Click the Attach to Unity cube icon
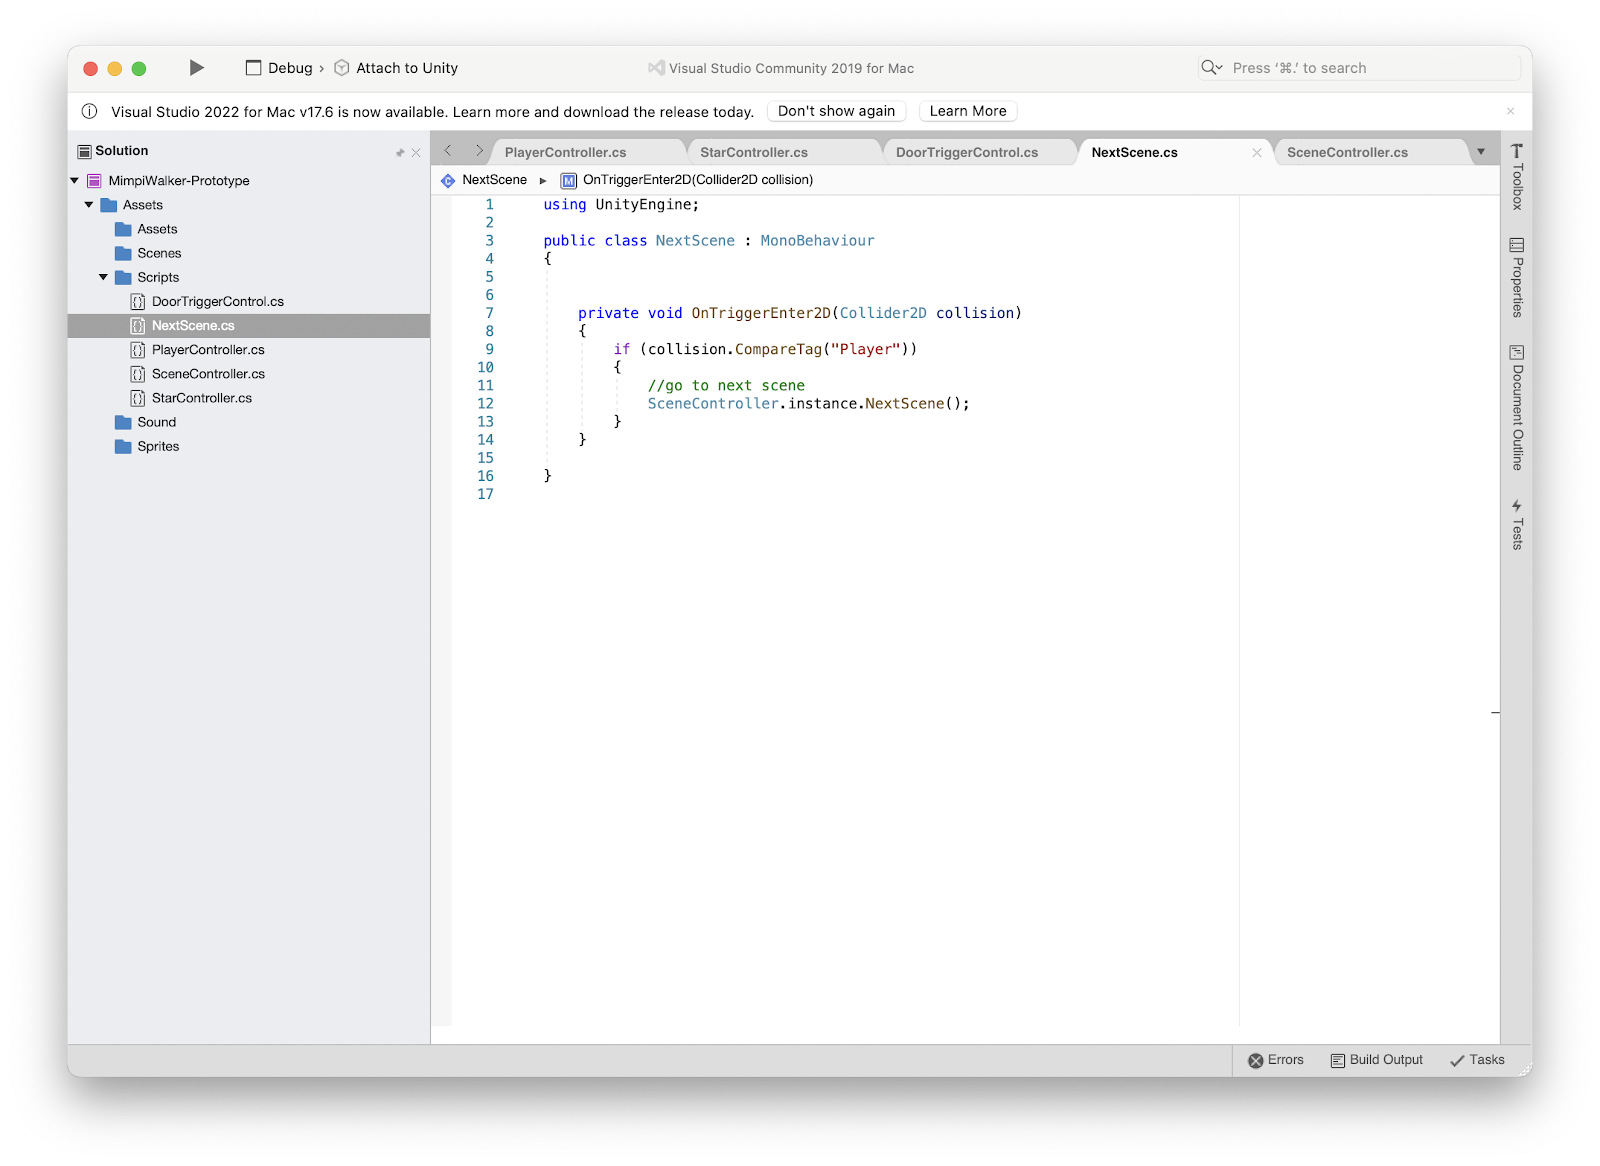This screenshot has height=1166, width=1600. [x=341, y=68]
